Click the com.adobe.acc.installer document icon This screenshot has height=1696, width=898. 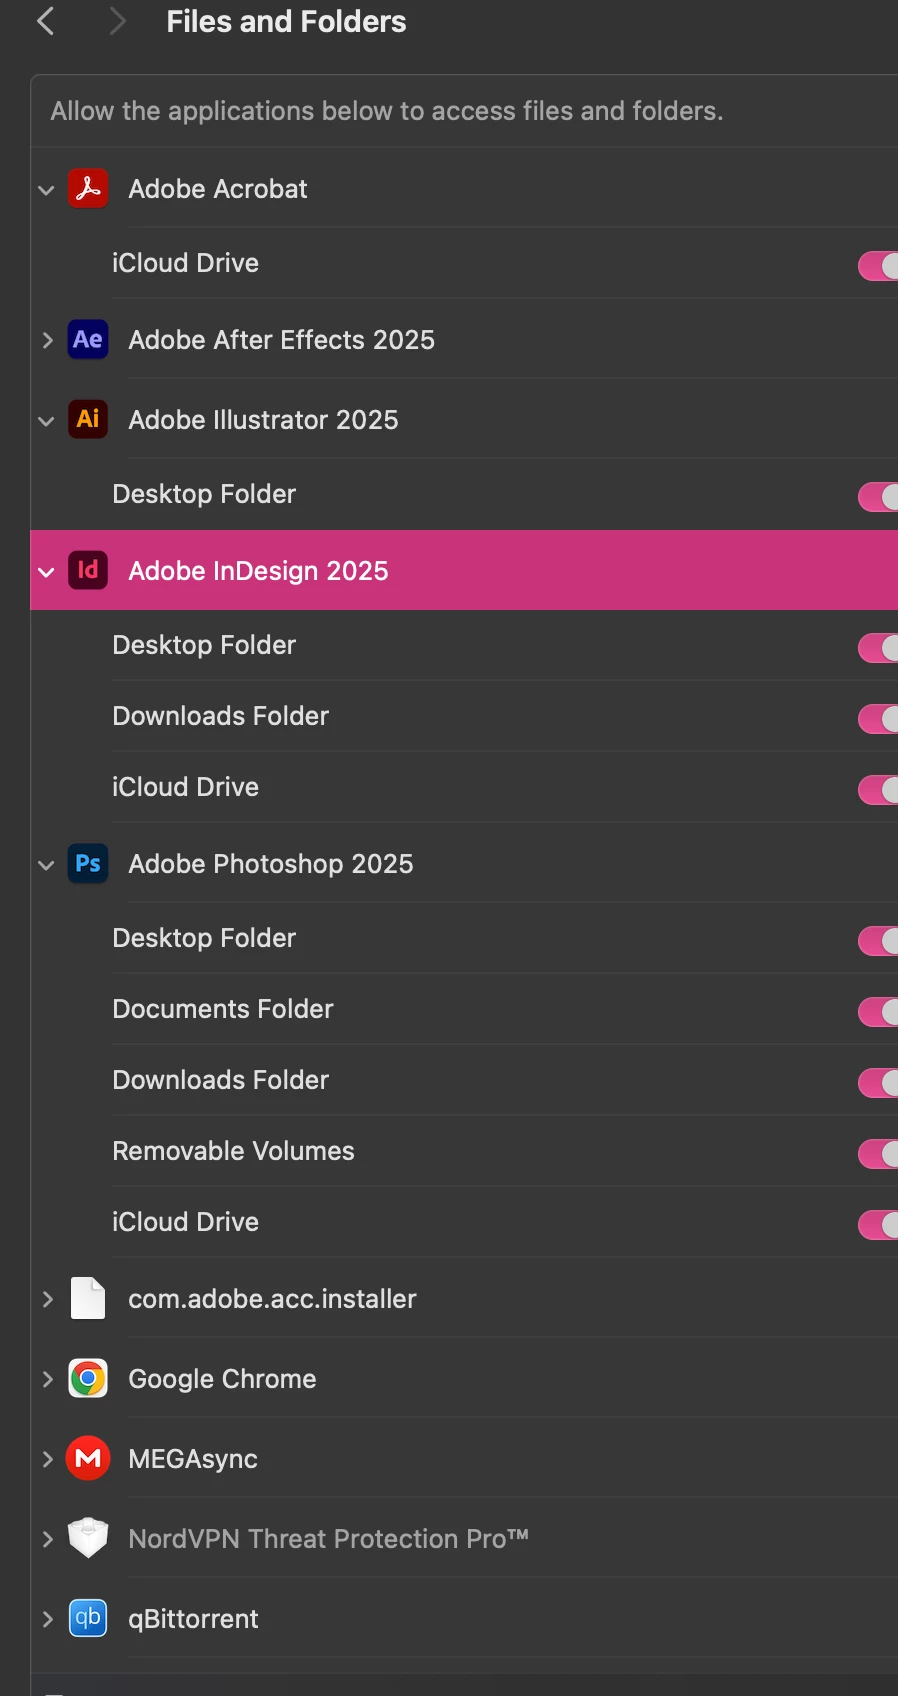(88, 1298)
